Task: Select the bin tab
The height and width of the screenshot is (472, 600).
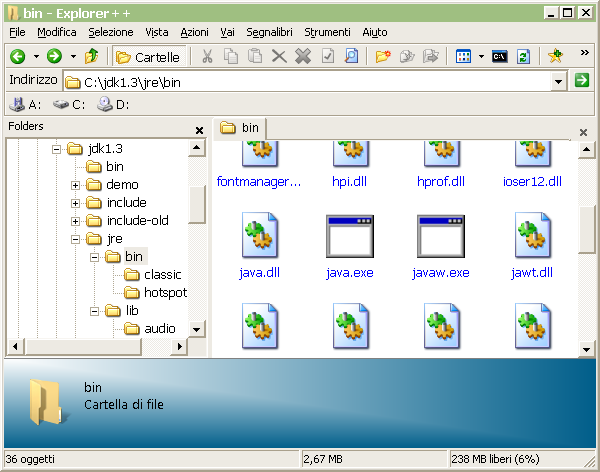Action: click(x=240, y=128)
